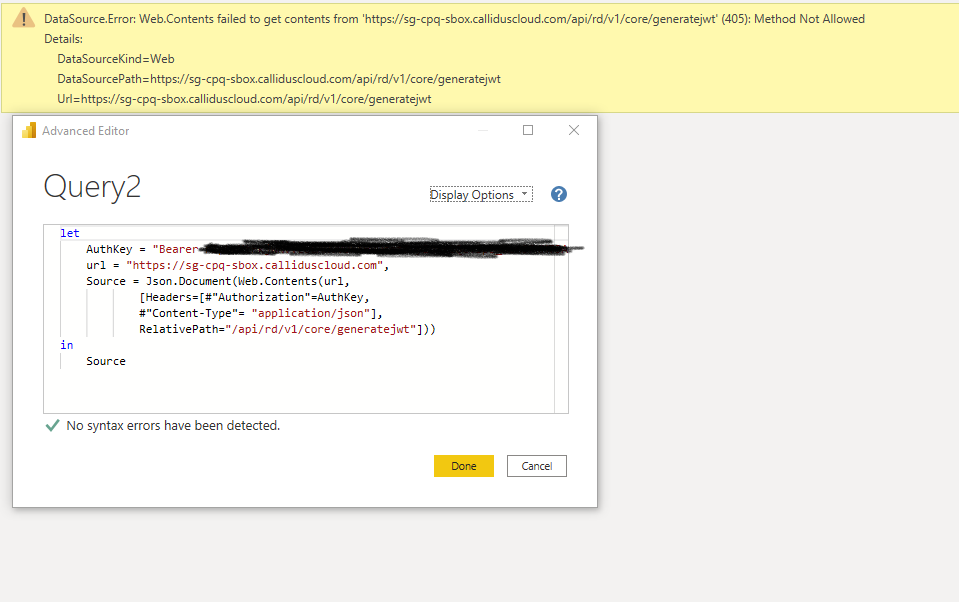Click the 'let' keyword in the code
The width and height of the screenshot is (959, 602).
[70, 233]
